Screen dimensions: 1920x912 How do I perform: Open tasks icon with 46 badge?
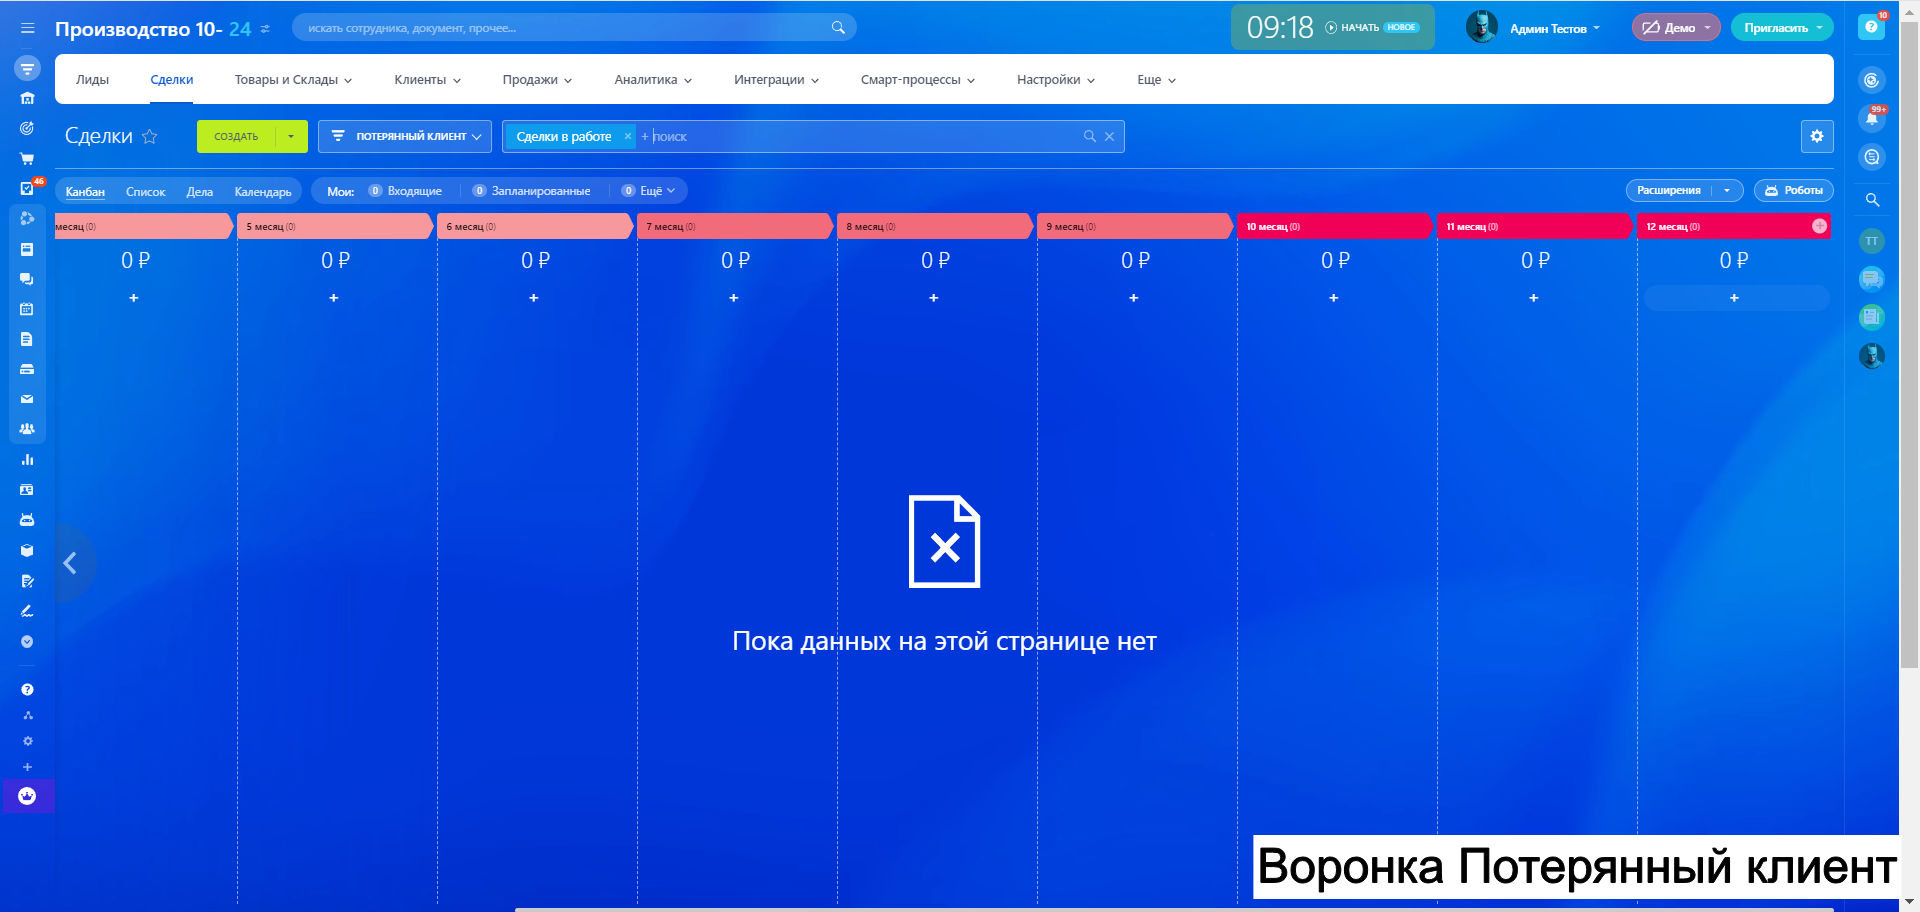click(x=27, y=188)
